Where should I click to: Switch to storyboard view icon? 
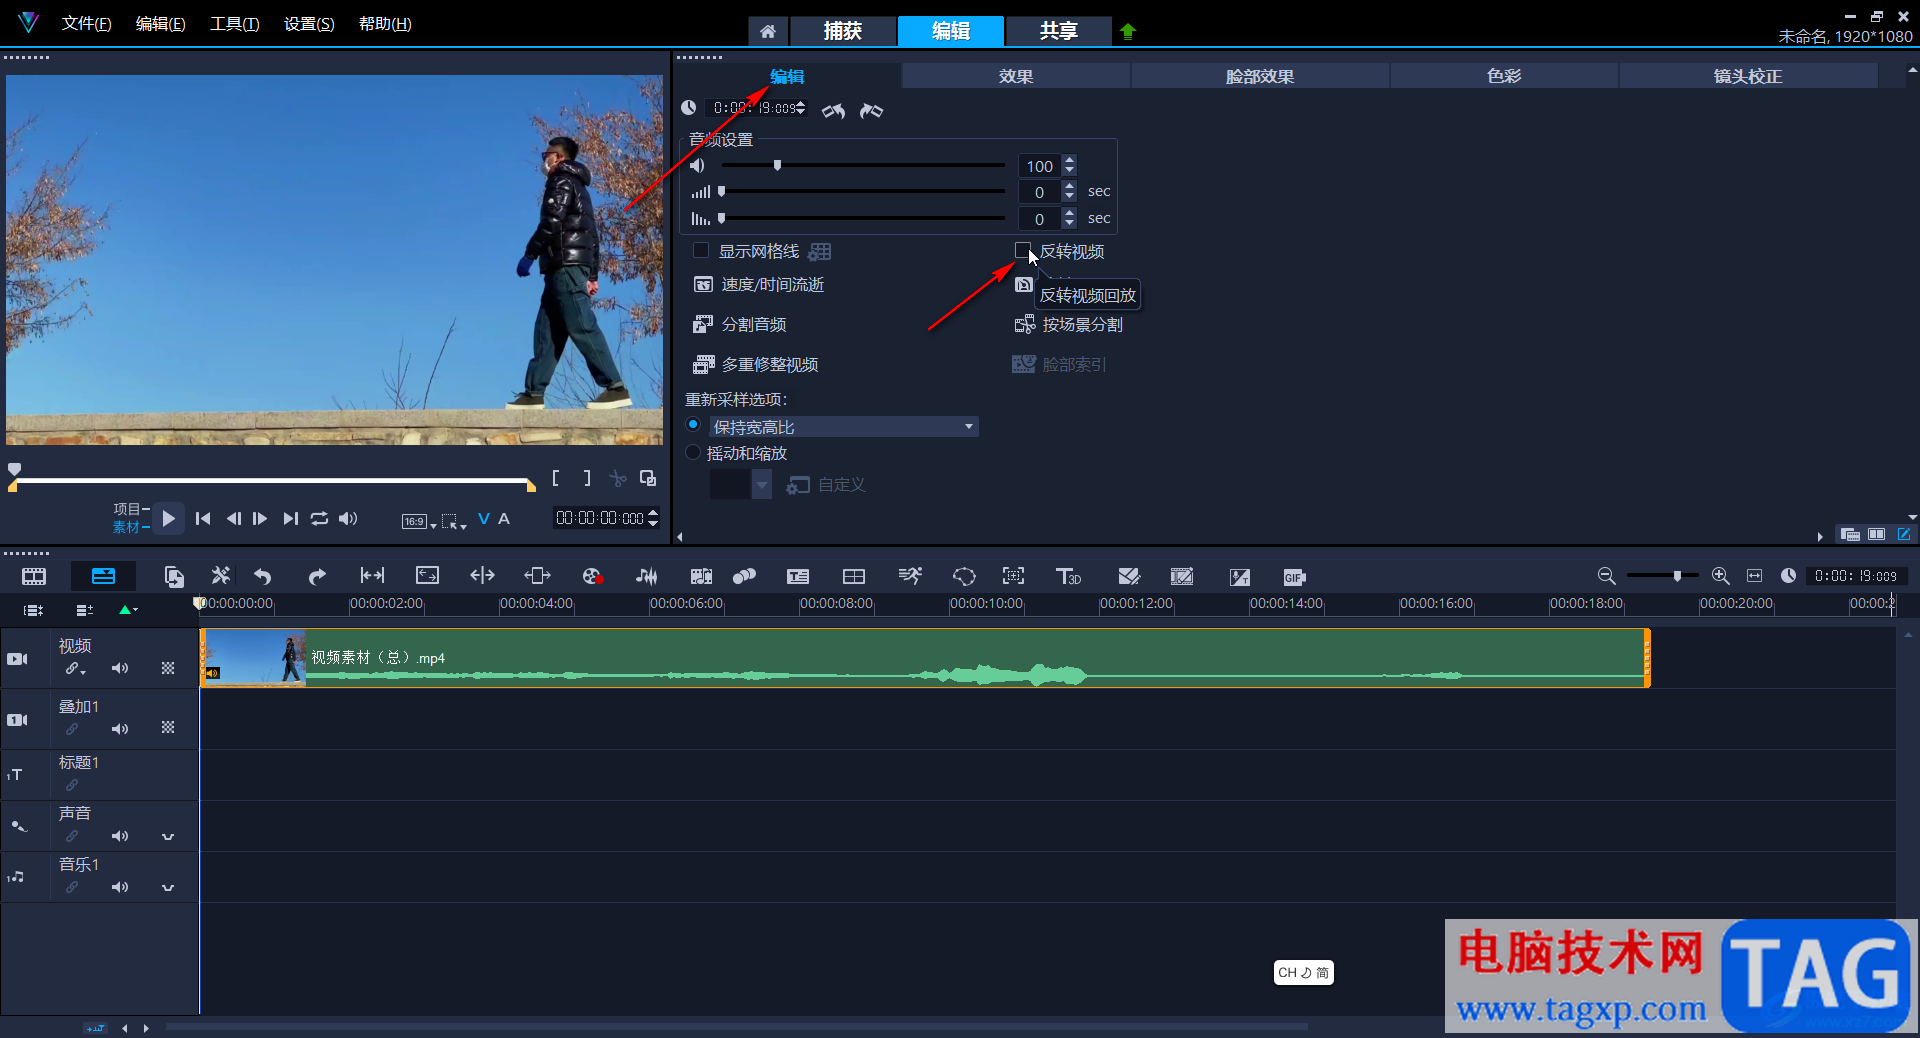(x=34, y=576)
